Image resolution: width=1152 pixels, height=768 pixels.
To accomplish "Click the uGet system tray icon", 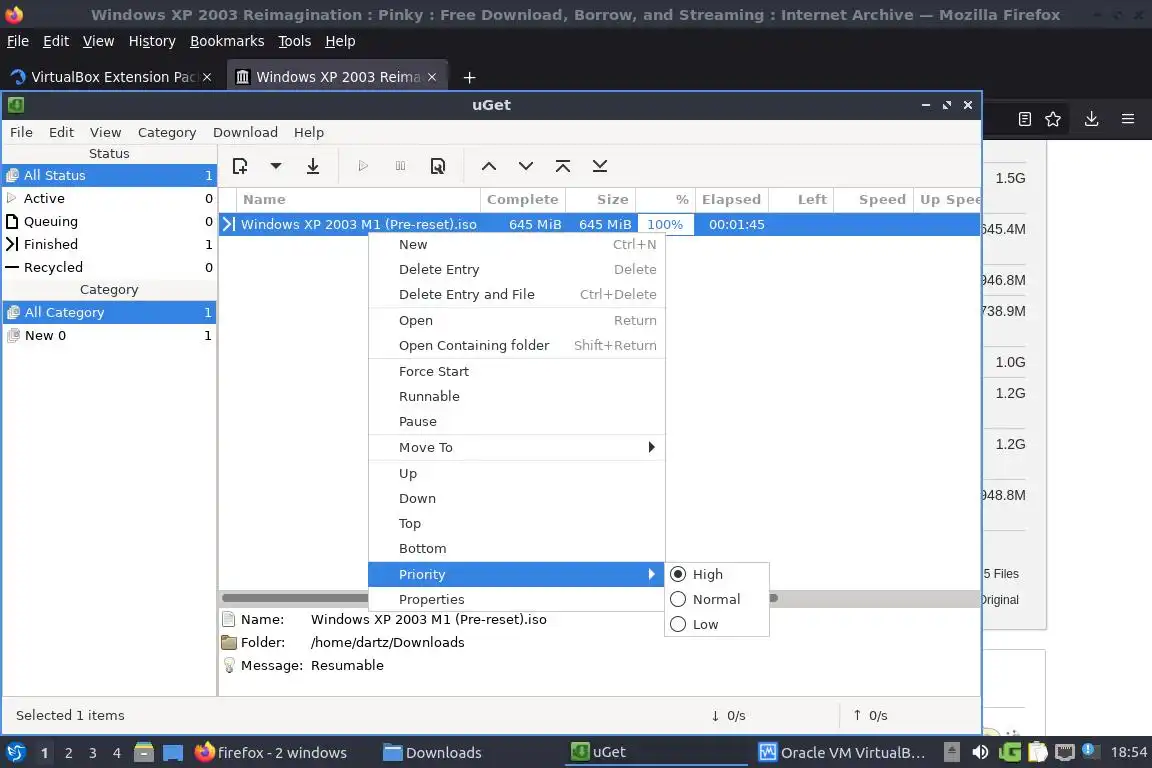I will (1009, 753).
